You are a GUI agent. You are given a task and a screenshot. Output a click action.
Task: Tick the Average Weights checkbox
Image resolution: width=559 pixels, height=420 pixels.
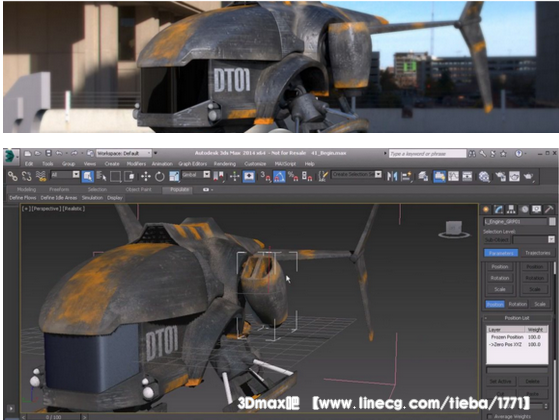click(x=490, y=416)
